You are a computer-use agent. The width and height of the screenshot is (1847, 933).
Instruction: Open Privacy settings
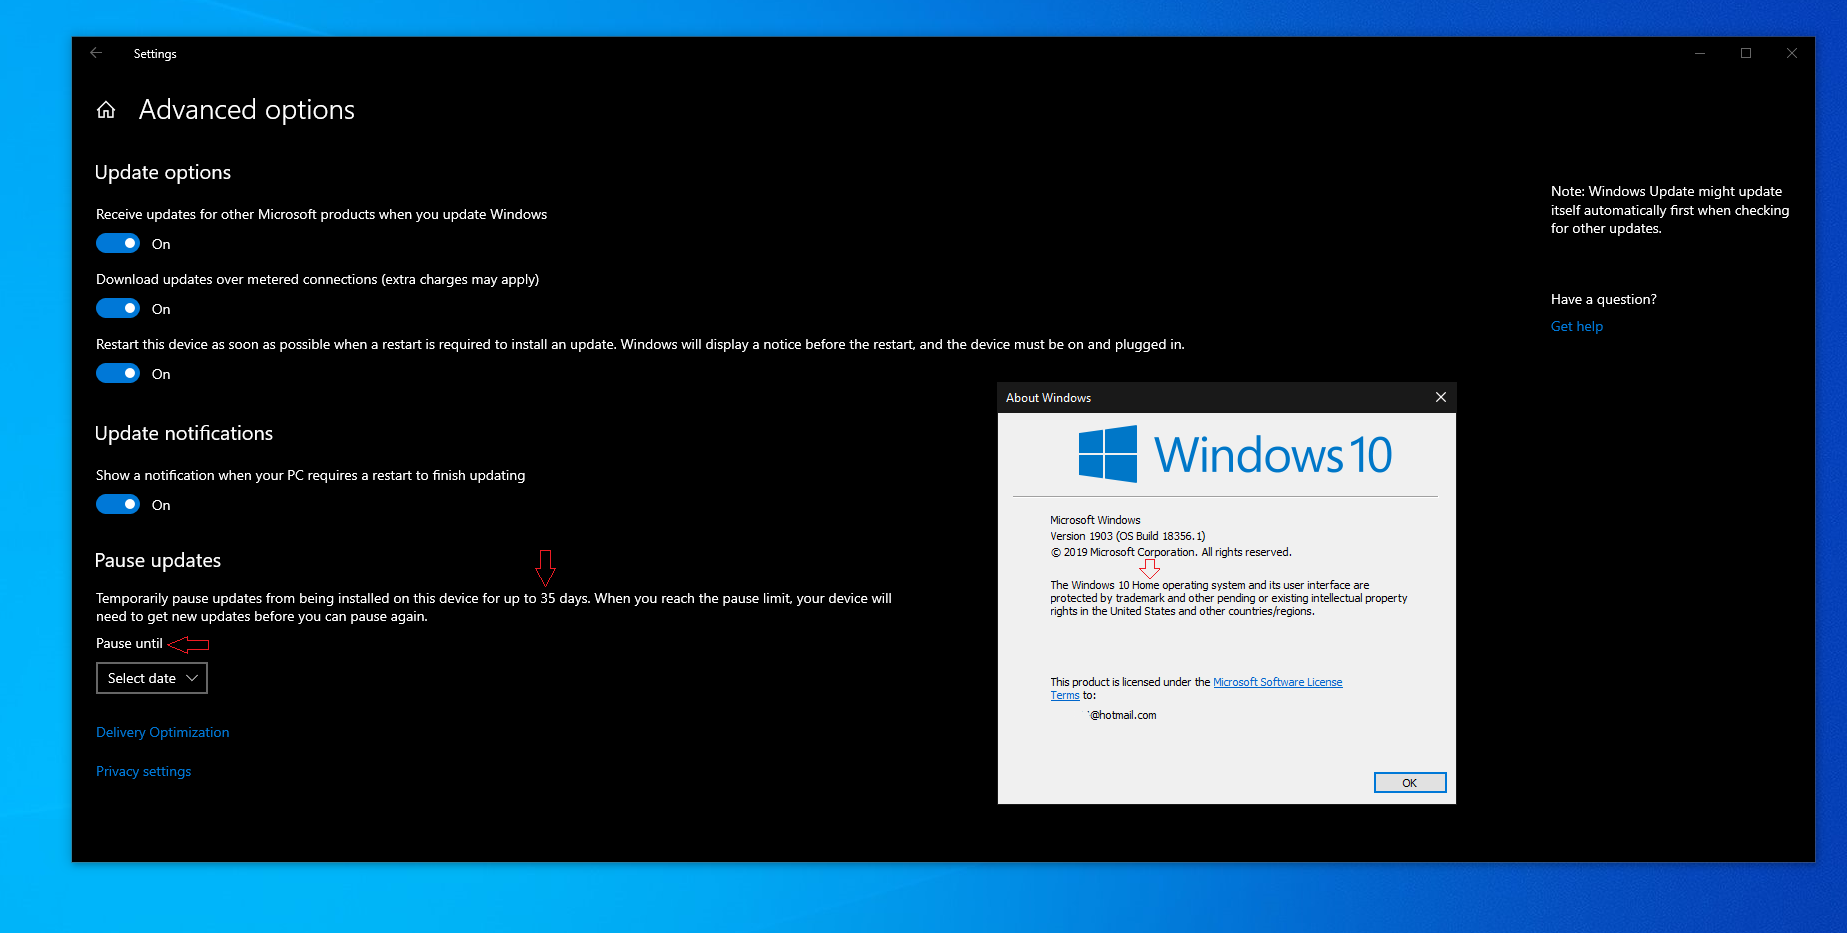(143, 771)
